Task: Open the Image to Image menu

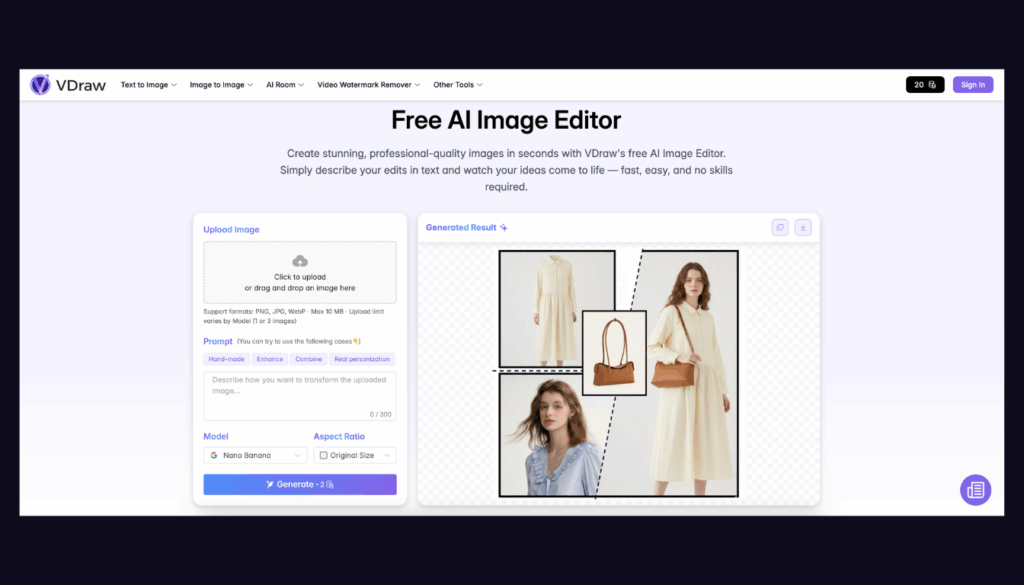Action: point(220,84)
